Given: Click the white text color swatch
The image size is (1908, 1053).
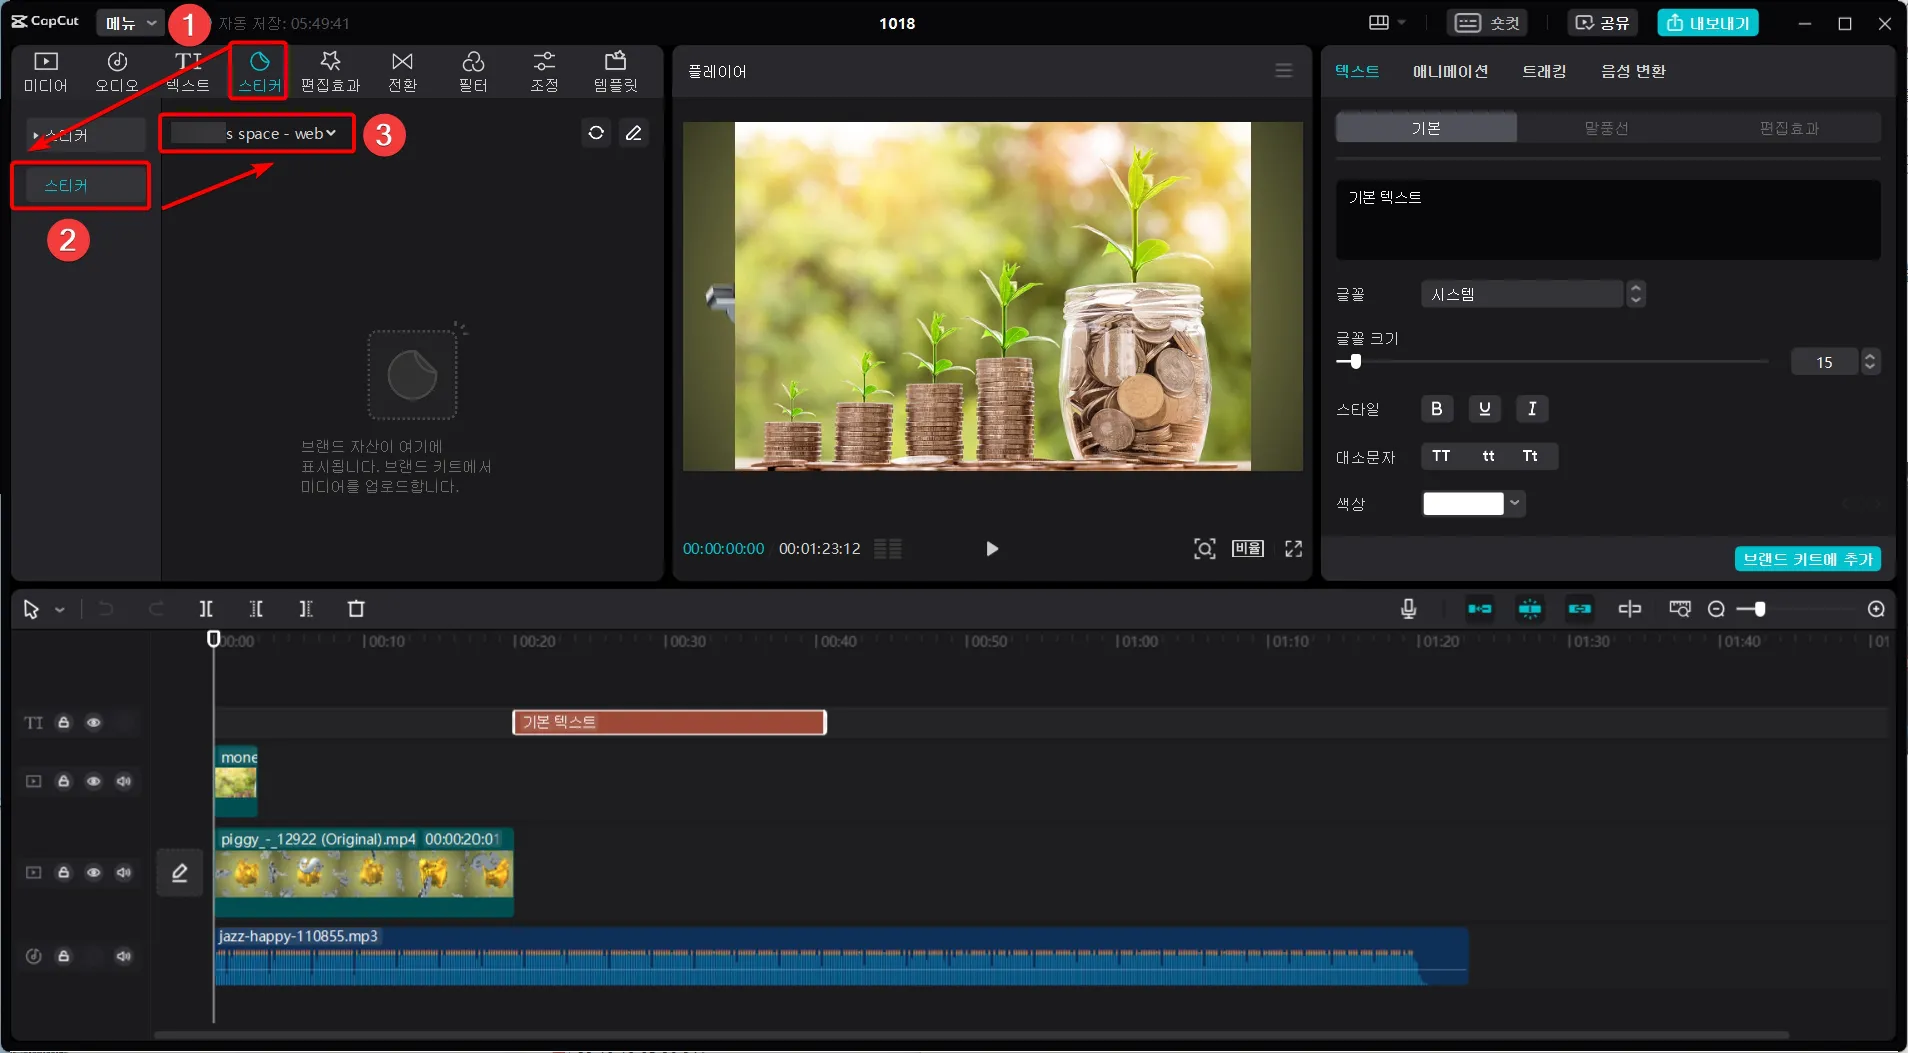Looking at the screenshot, I should [1463, 504].
